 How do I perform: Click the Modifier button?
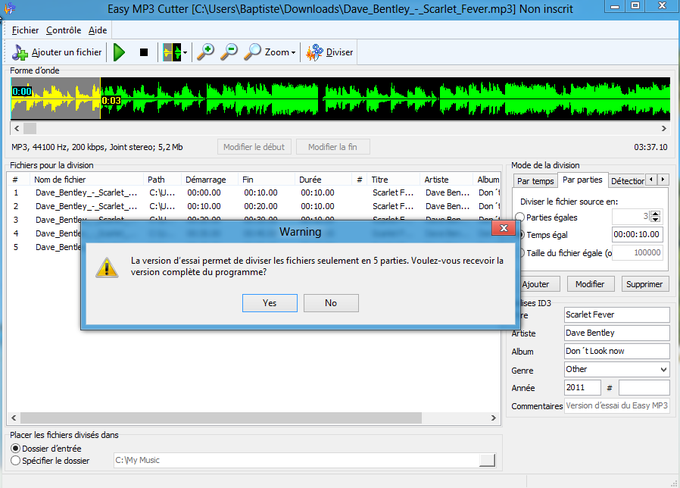[590, 284]
